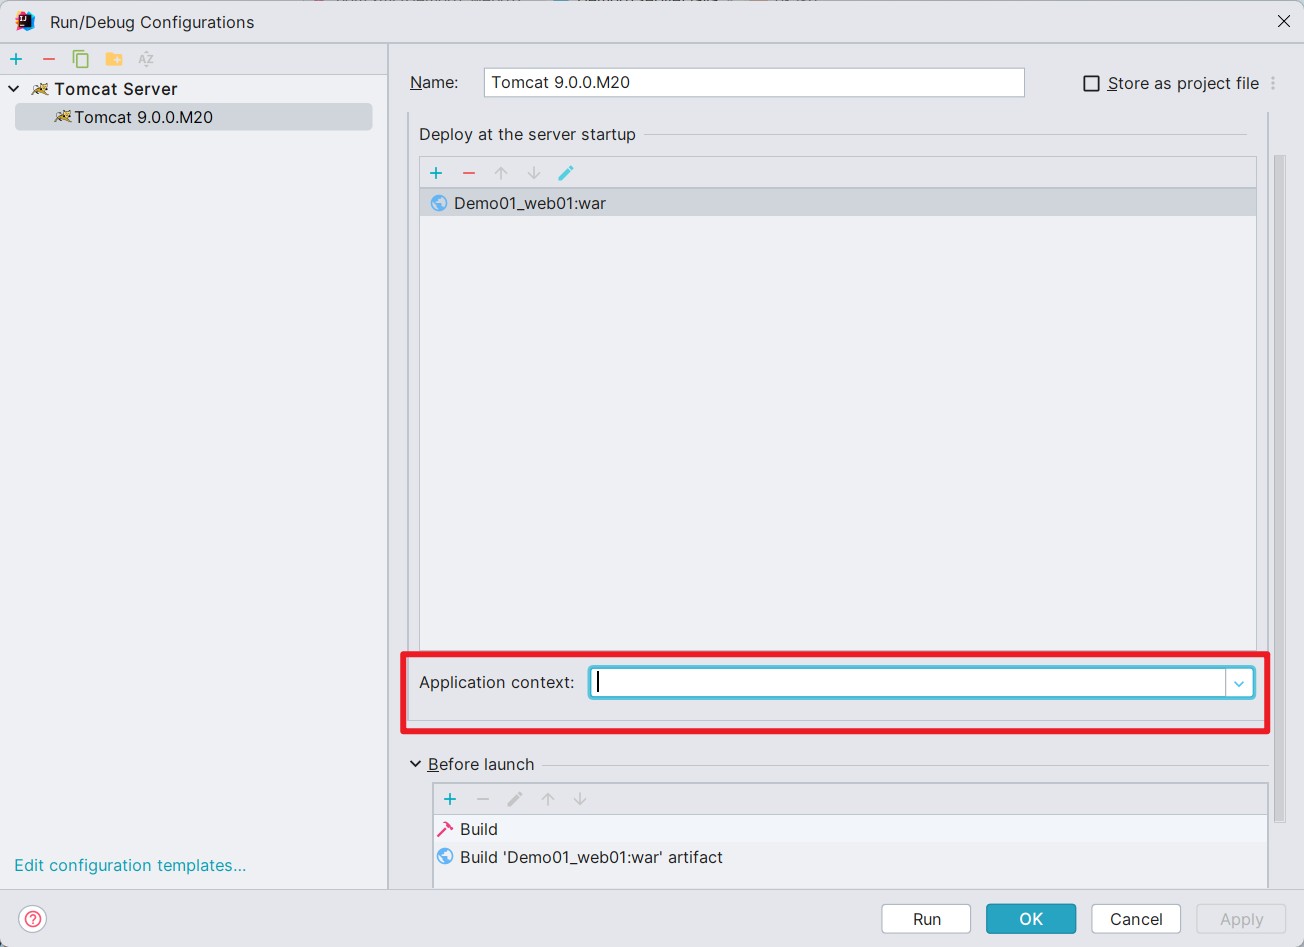The height and width of the screenshot is (947, 1304).
Task: Edit the before launch task
Action: [x=515, y=799]
